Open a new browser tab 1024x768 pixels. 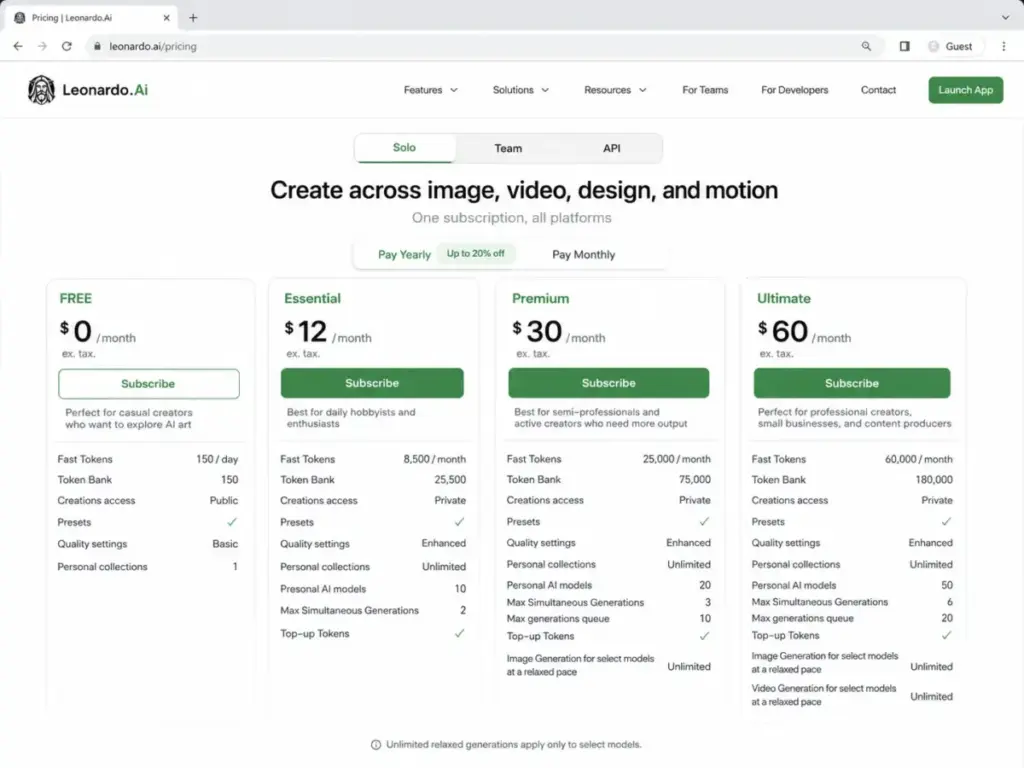point(193,18)
